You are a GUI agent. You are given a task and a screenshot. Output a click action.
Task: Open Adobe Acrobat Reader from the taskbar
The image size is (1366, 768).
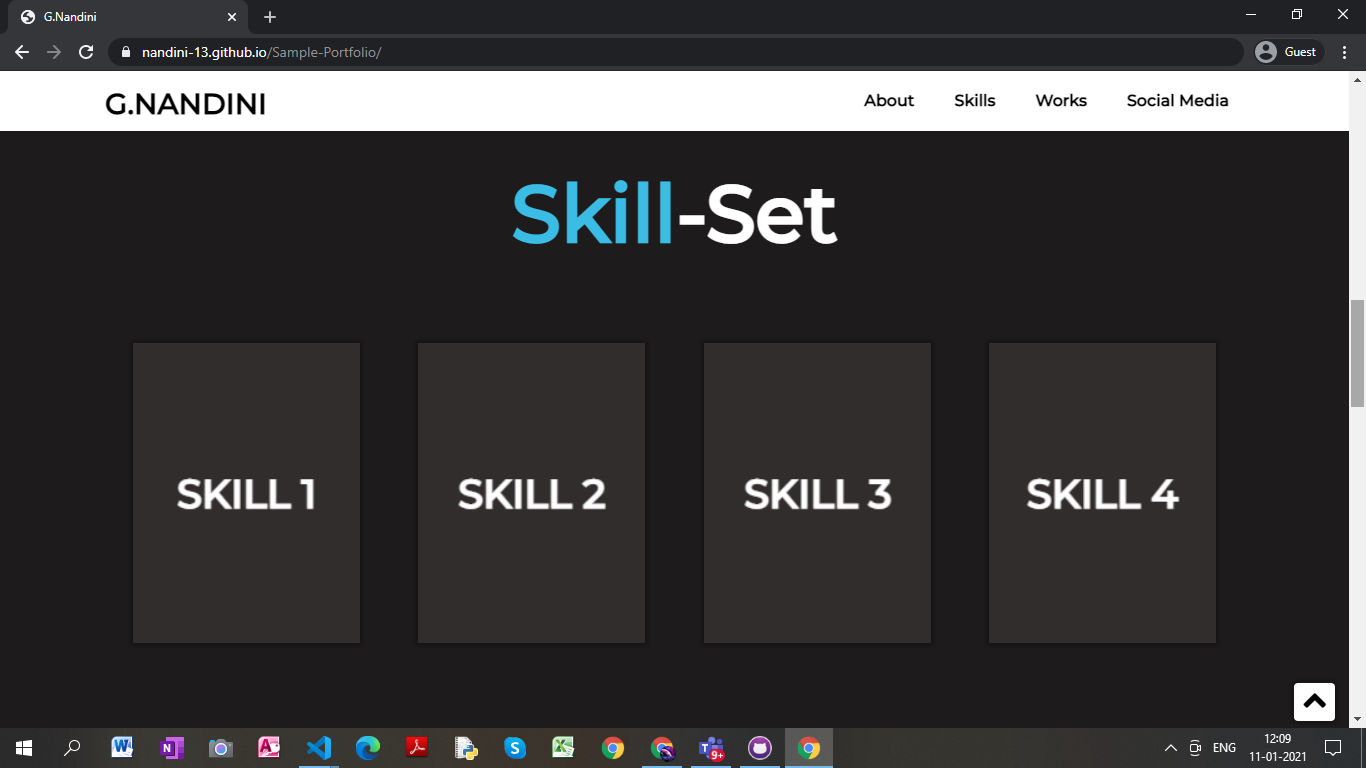tap(416, 748)
